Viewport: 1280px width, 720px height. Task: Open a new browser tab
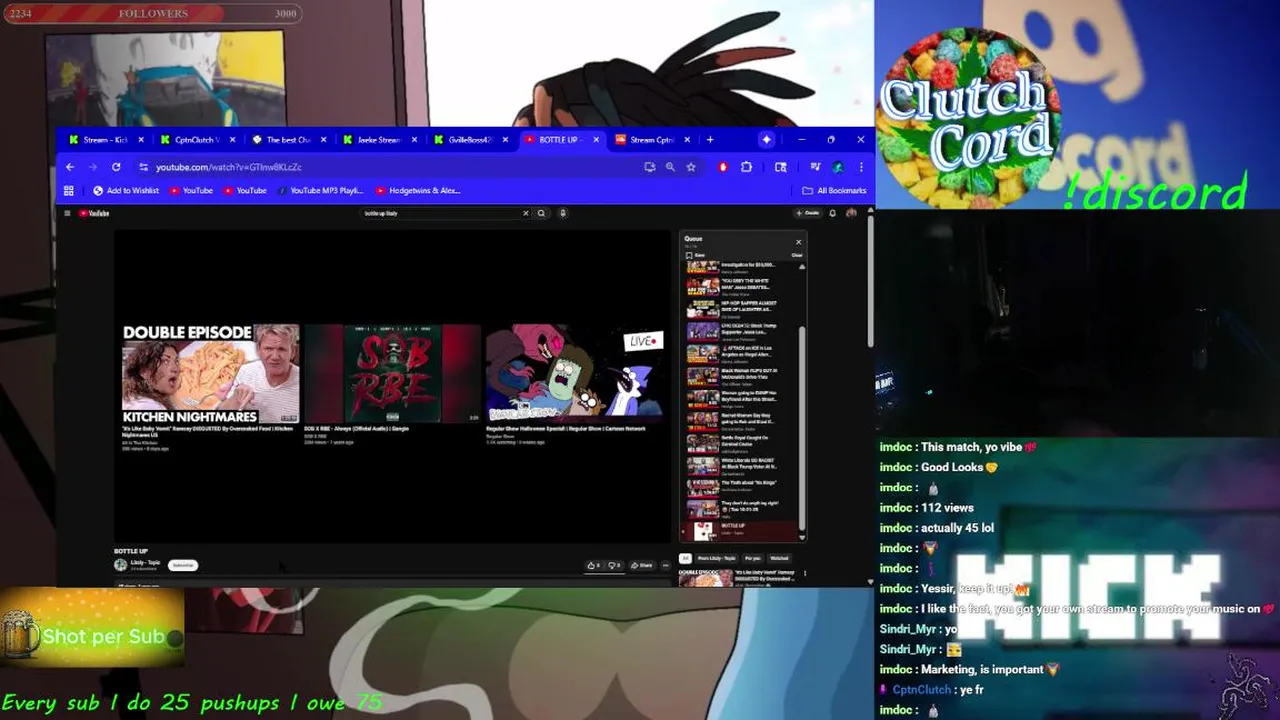click(710, 140)
